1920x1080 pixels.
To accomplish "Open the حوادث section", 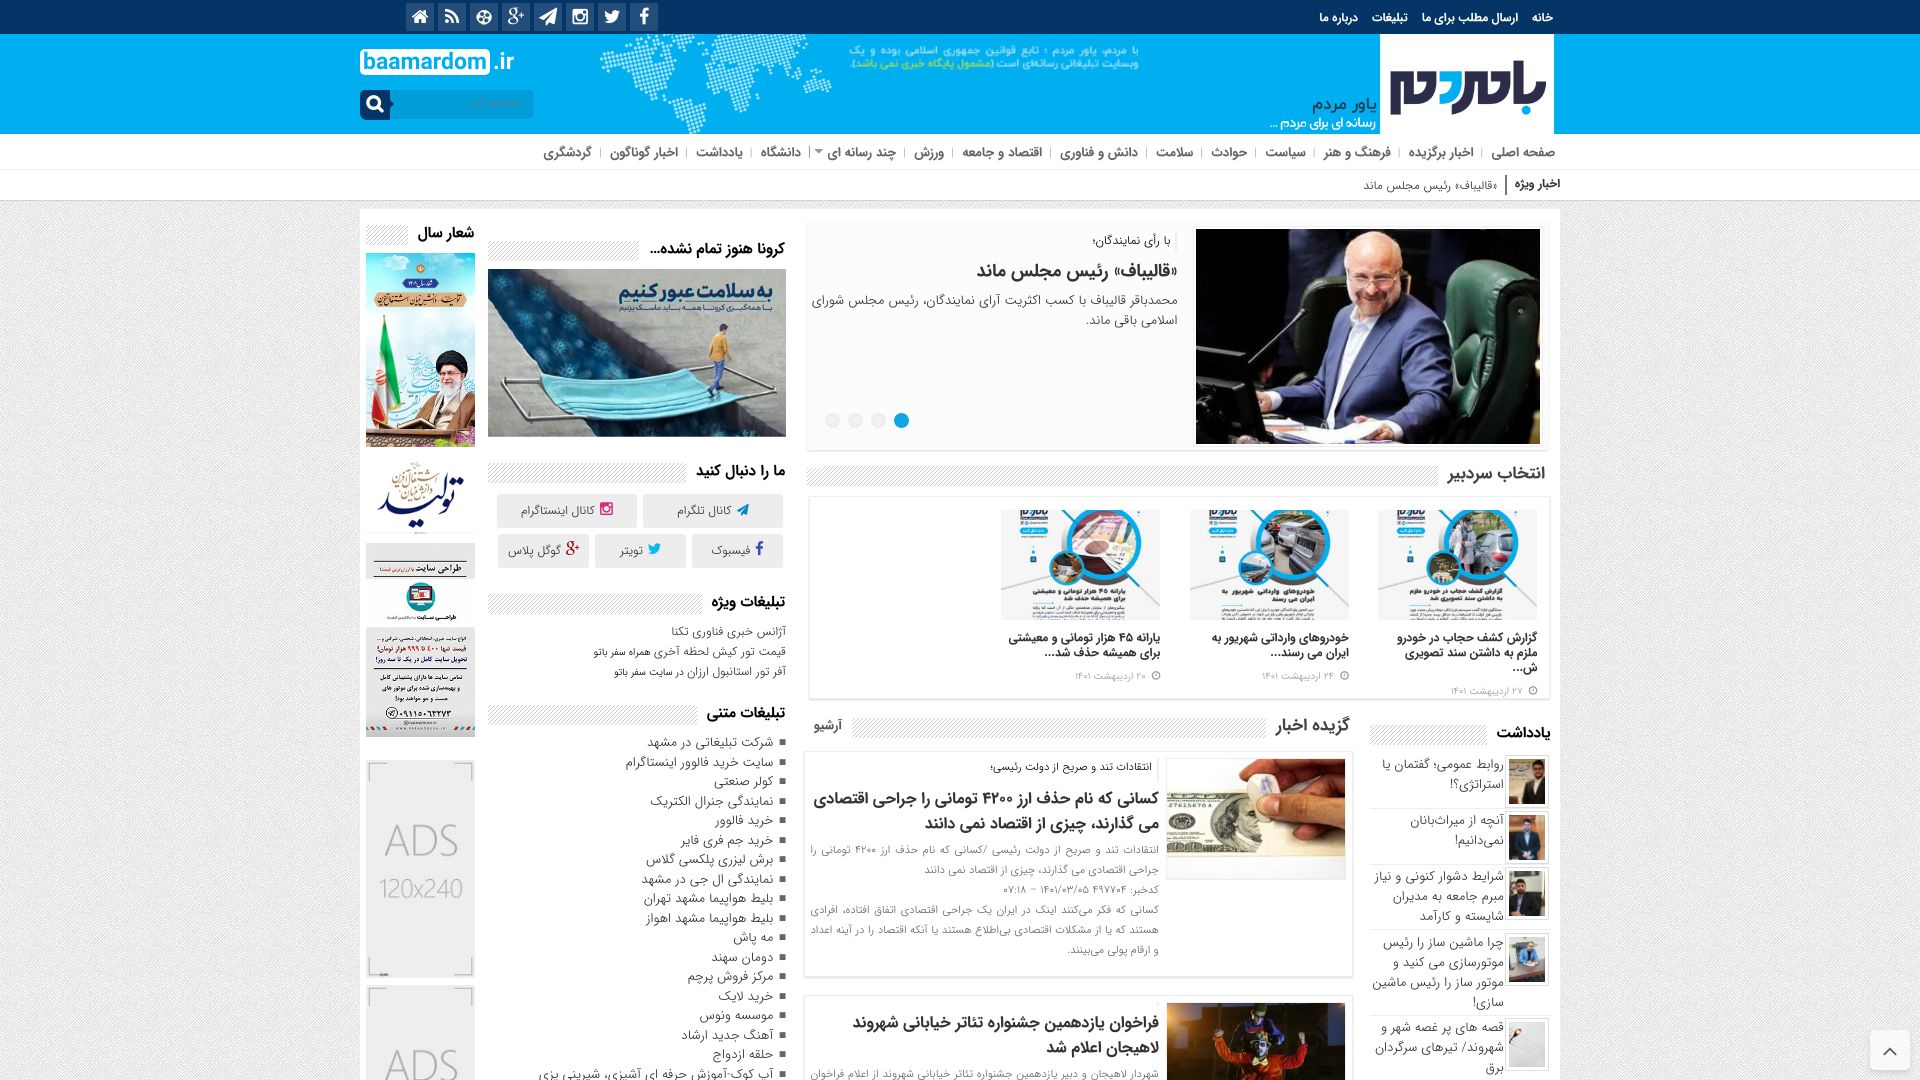I will click(x=1229, y=152).
